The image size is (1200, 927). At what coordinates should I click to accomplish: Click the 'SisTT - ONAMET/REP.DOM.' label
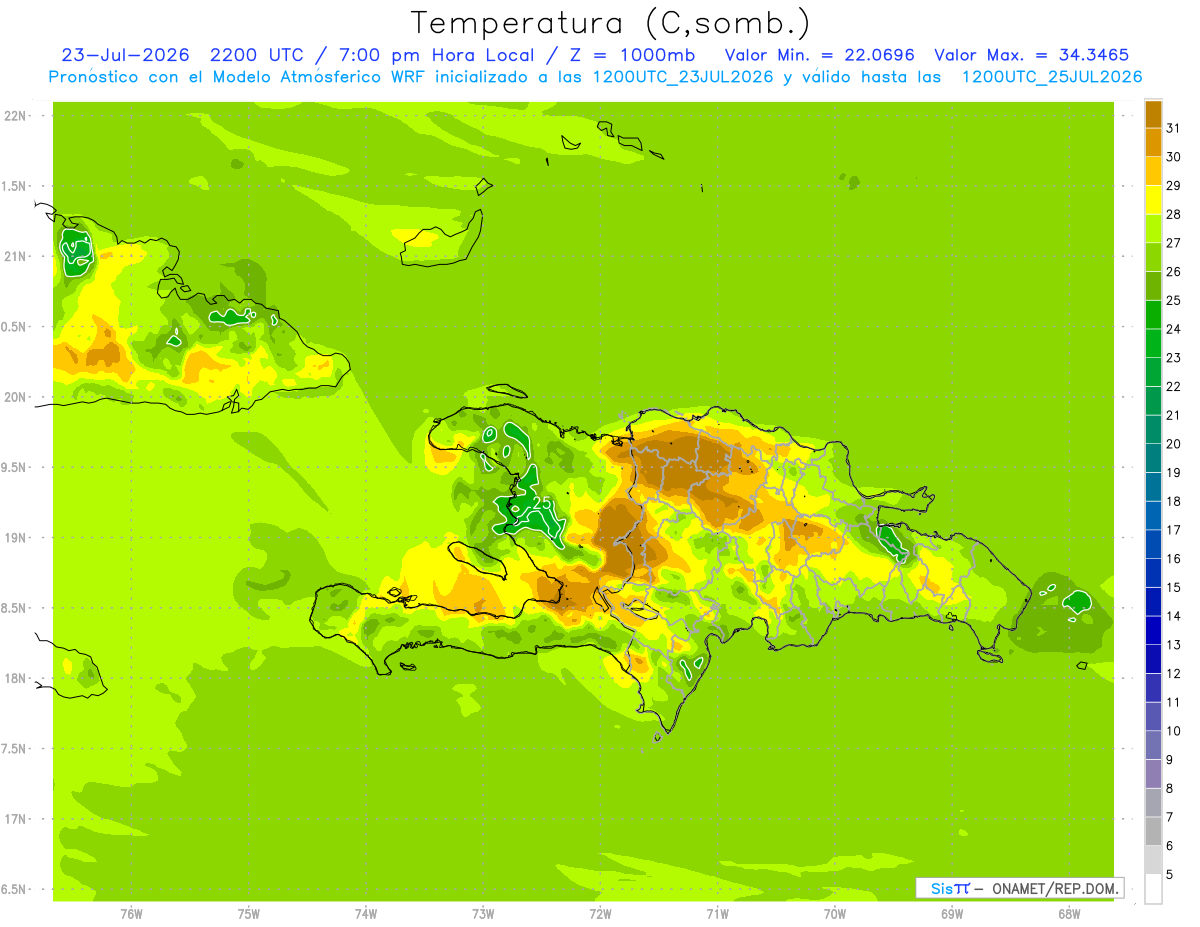pyautogui.click(x=1019, y=888)
